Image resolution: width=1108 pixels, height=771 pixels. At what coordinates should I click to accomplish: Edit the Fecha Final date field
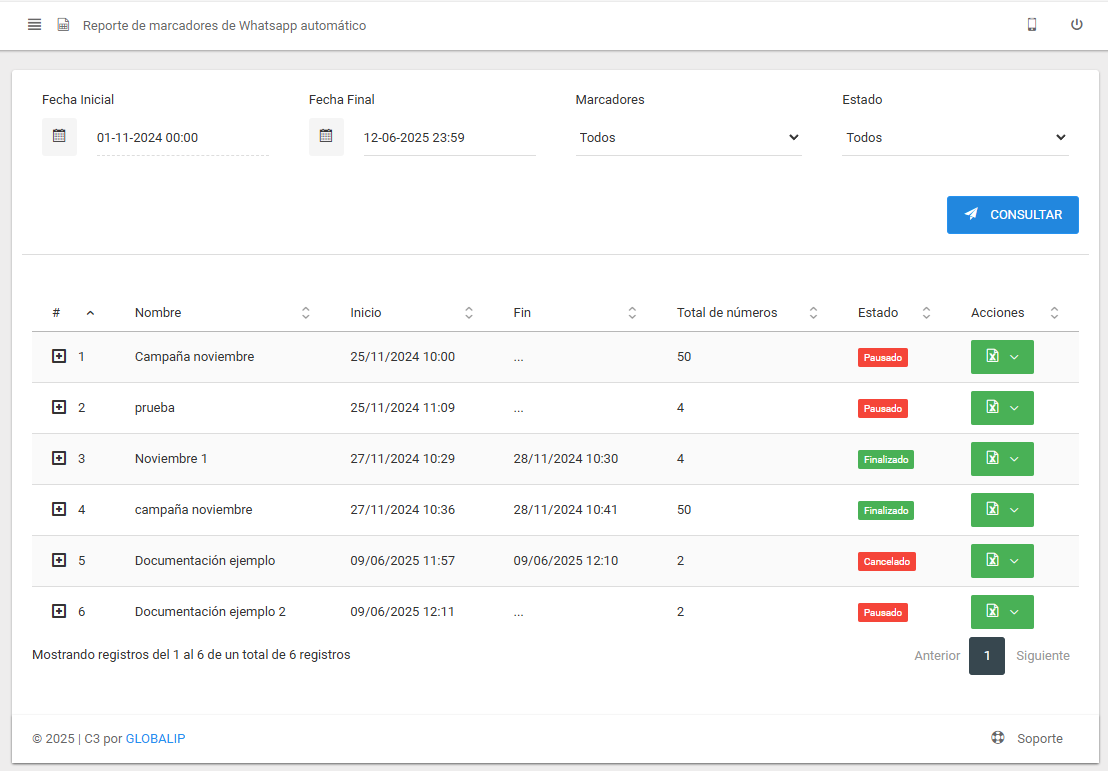pos(449,138)
